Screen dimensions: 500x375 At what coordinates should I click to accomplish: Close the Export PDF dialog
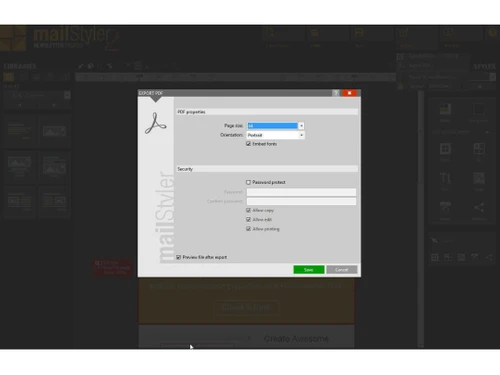pos(349,93)
